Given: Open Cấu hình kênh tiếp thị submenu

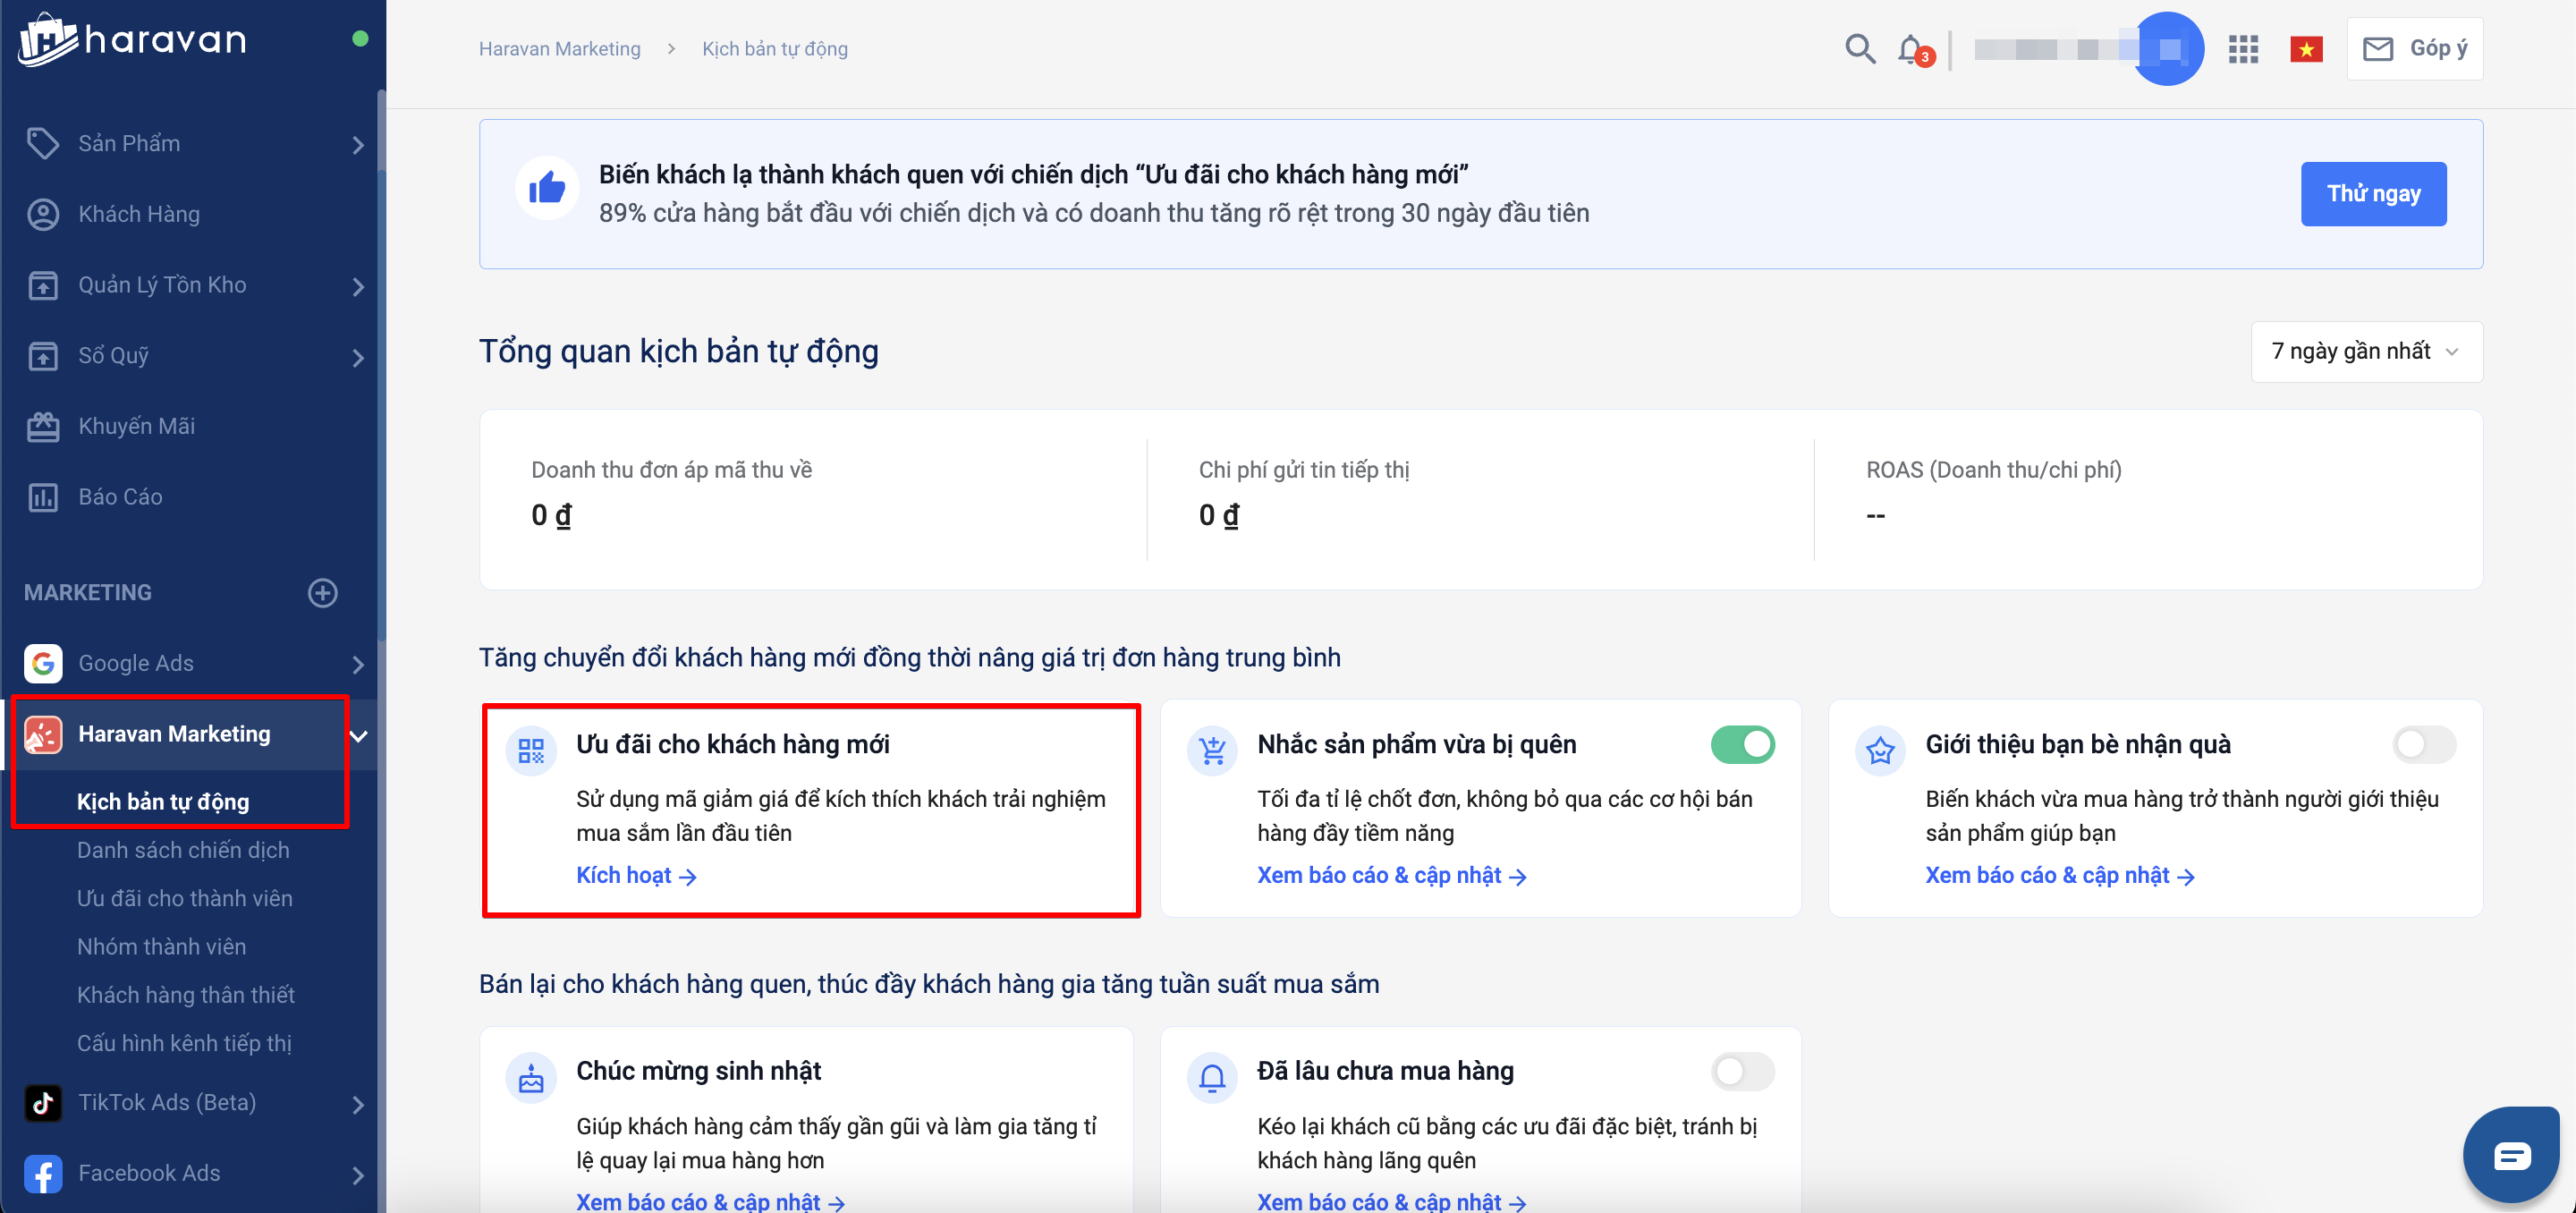Looking at the screenshot, I should (184, 1043).
